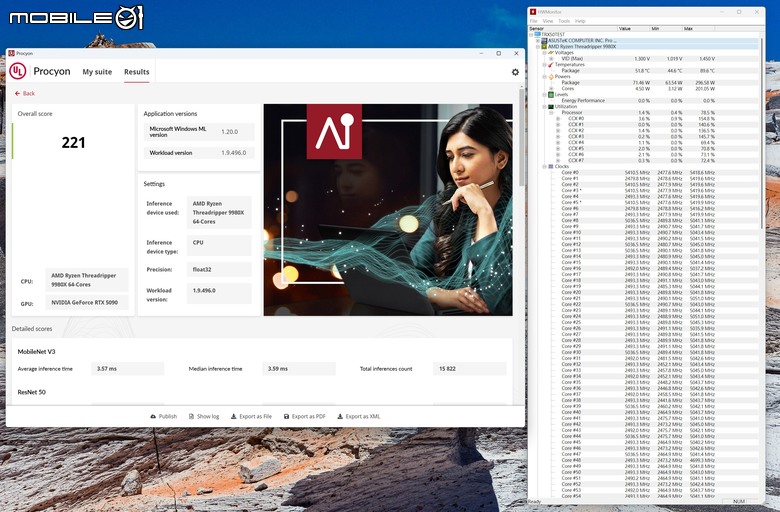Go back via the Back link
The width and height of the screenshot is (780, 512).
tap(25, 94)
